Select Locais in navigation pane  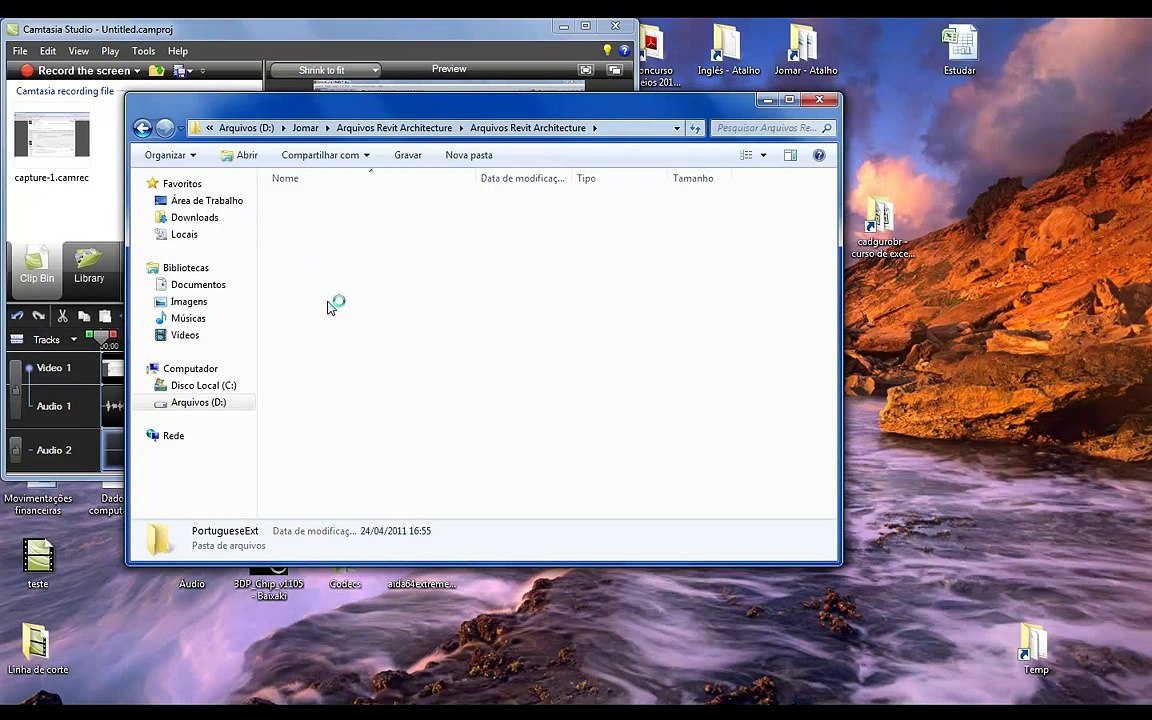click(176, 234)
